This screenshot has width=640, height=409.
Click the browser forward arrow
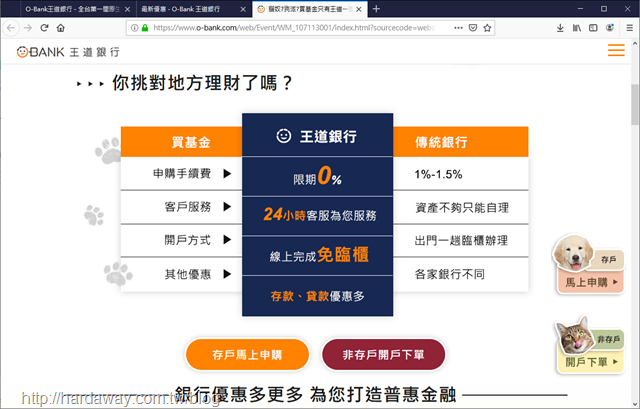click(x=28, y=28)
